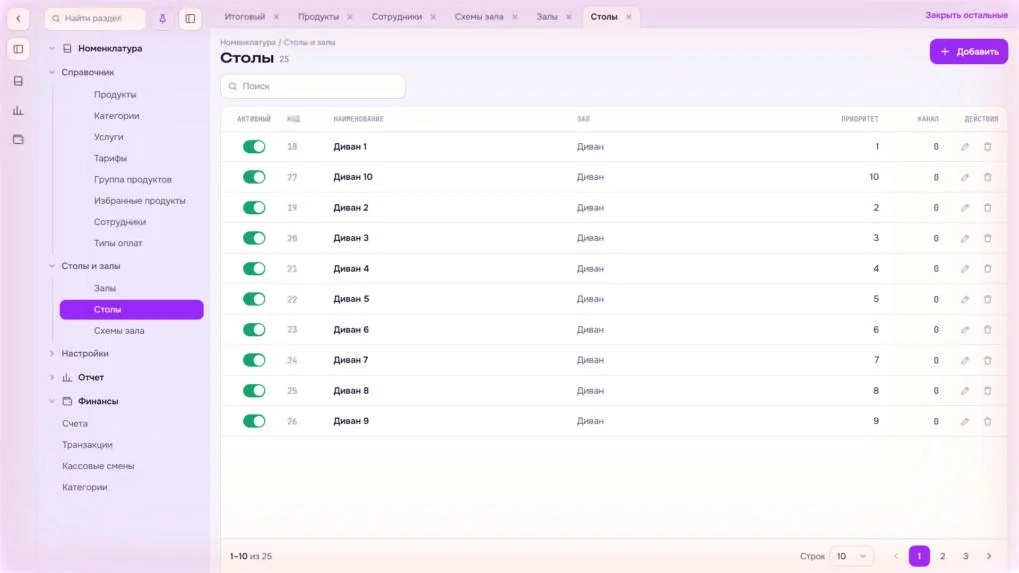
Task: Edit the Диван 6 row
Action: click(x=965, y=330)
